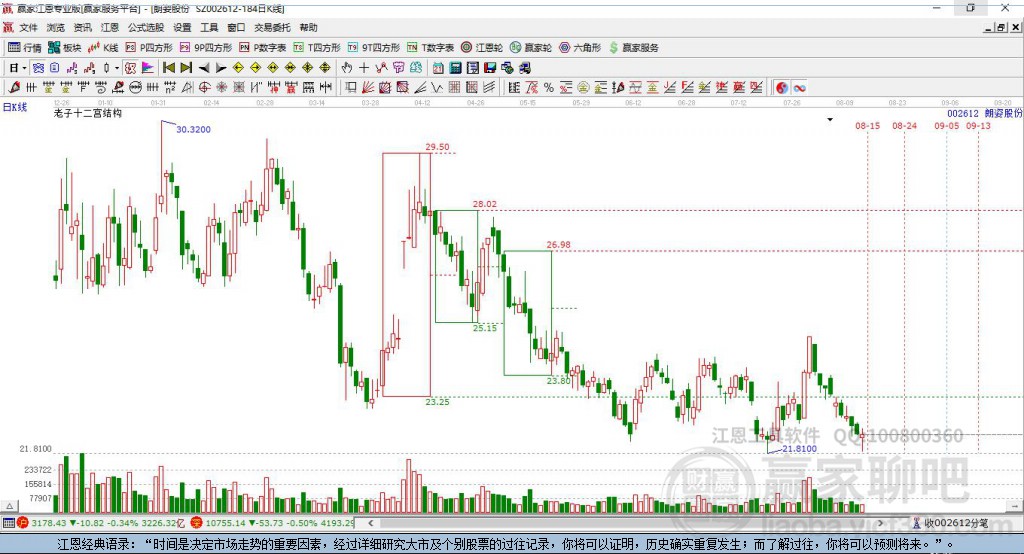Click the 09-13 date marker
1024x554 pixels.
click(978, 125)
